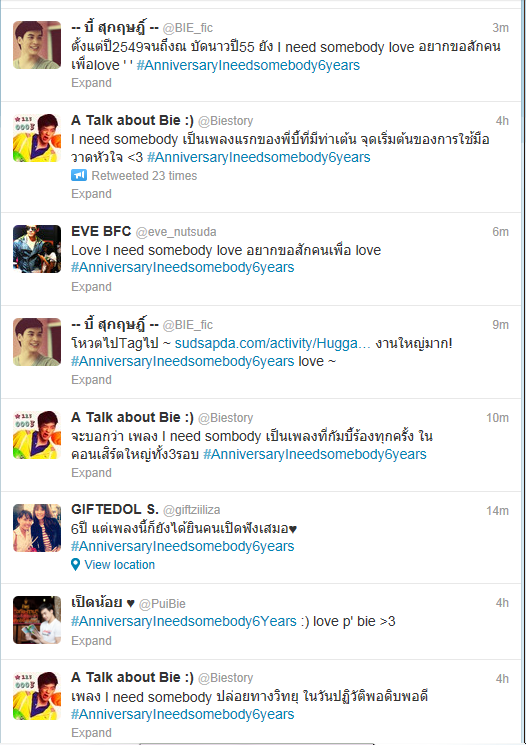Click the location pin icon in the GIFTEDOL S. tweet
Screen dimensions: 526x745
[75, 564]
